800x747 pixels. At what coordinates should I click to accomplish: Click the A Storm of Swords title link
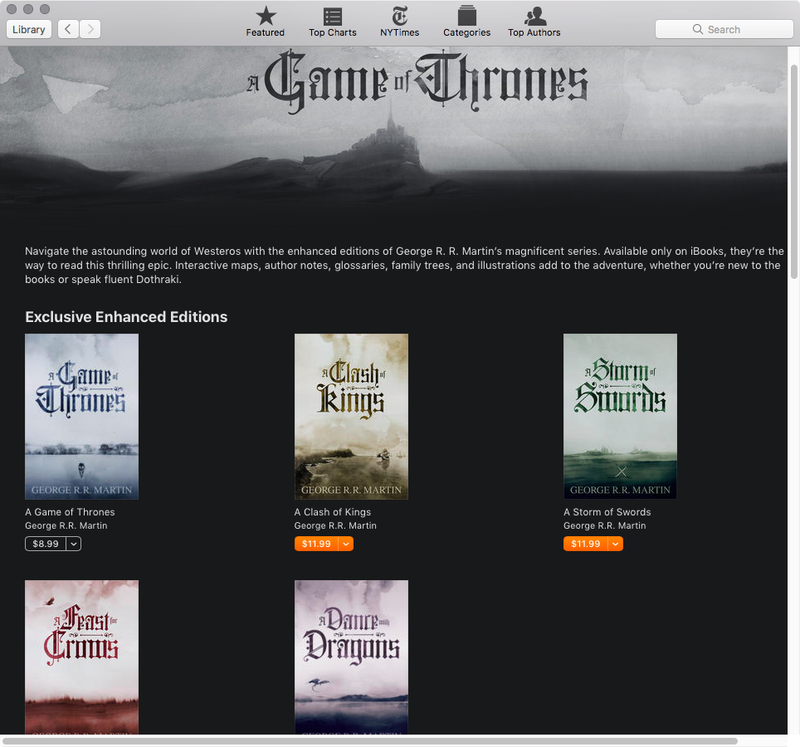[x=607, y=512]
